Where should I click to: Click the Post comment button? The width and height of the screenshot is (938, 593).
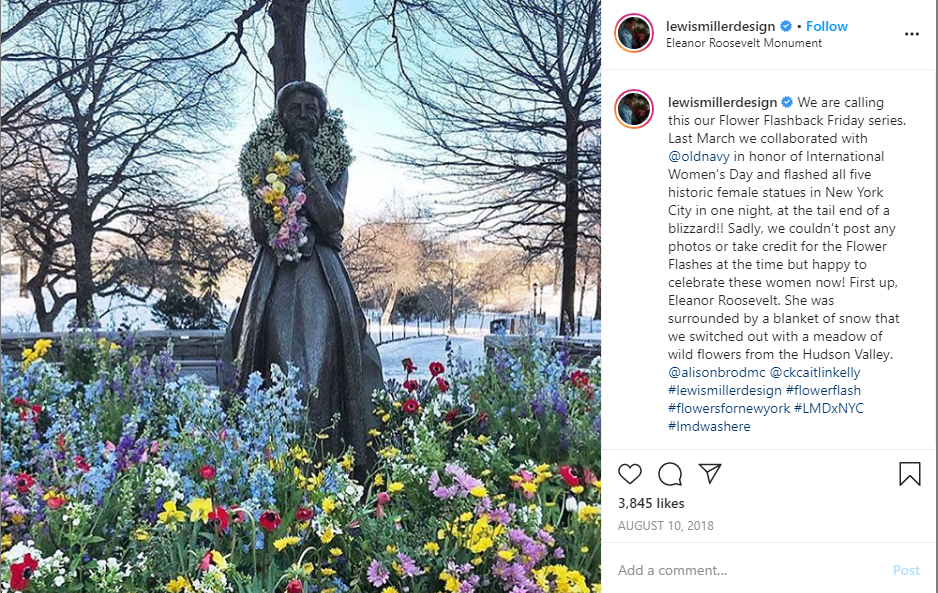[x=906, y=570]
